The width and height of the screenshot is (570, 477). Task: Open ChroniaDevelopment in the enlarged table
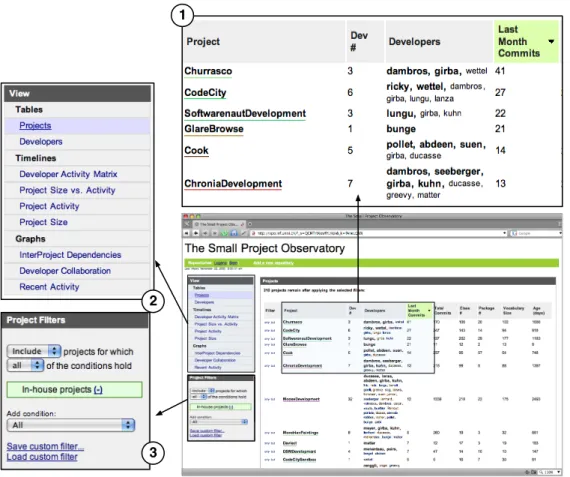[233, 184]
